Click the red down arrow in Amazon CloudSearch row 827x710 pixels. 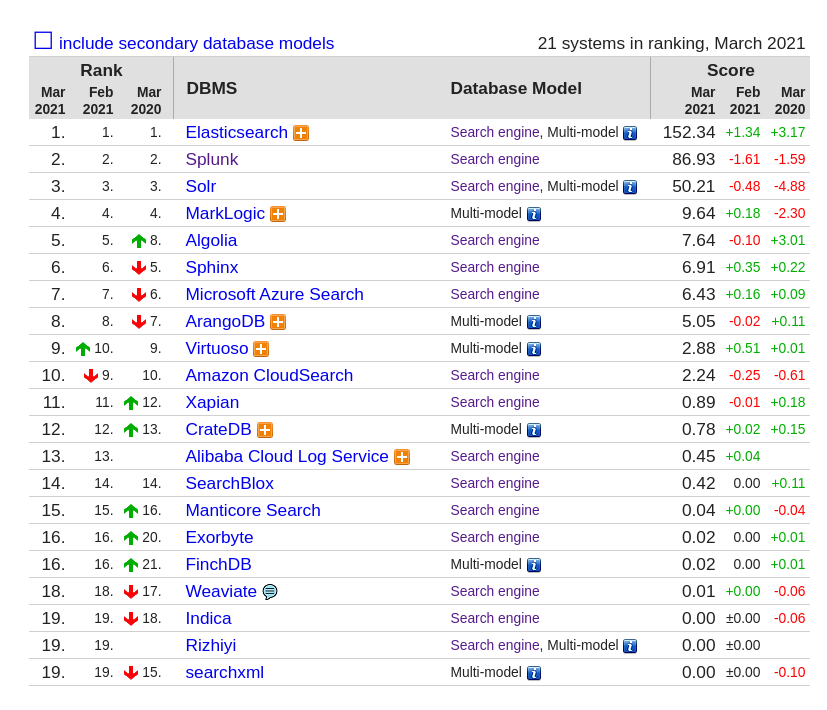click(91, 376)
